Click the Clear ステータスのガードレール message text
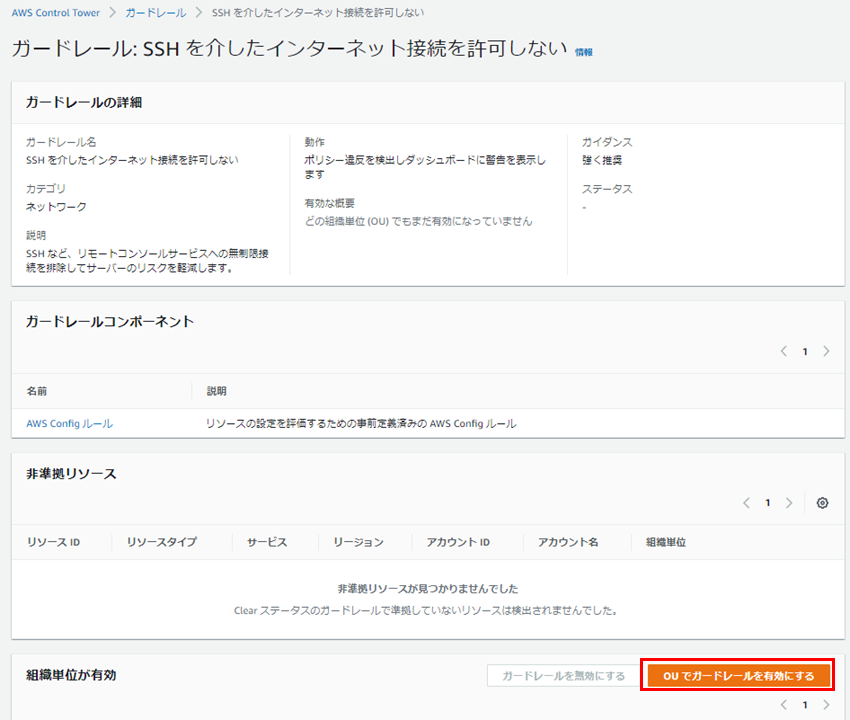This screenshot has height=720, width=850. click(428, 610)
